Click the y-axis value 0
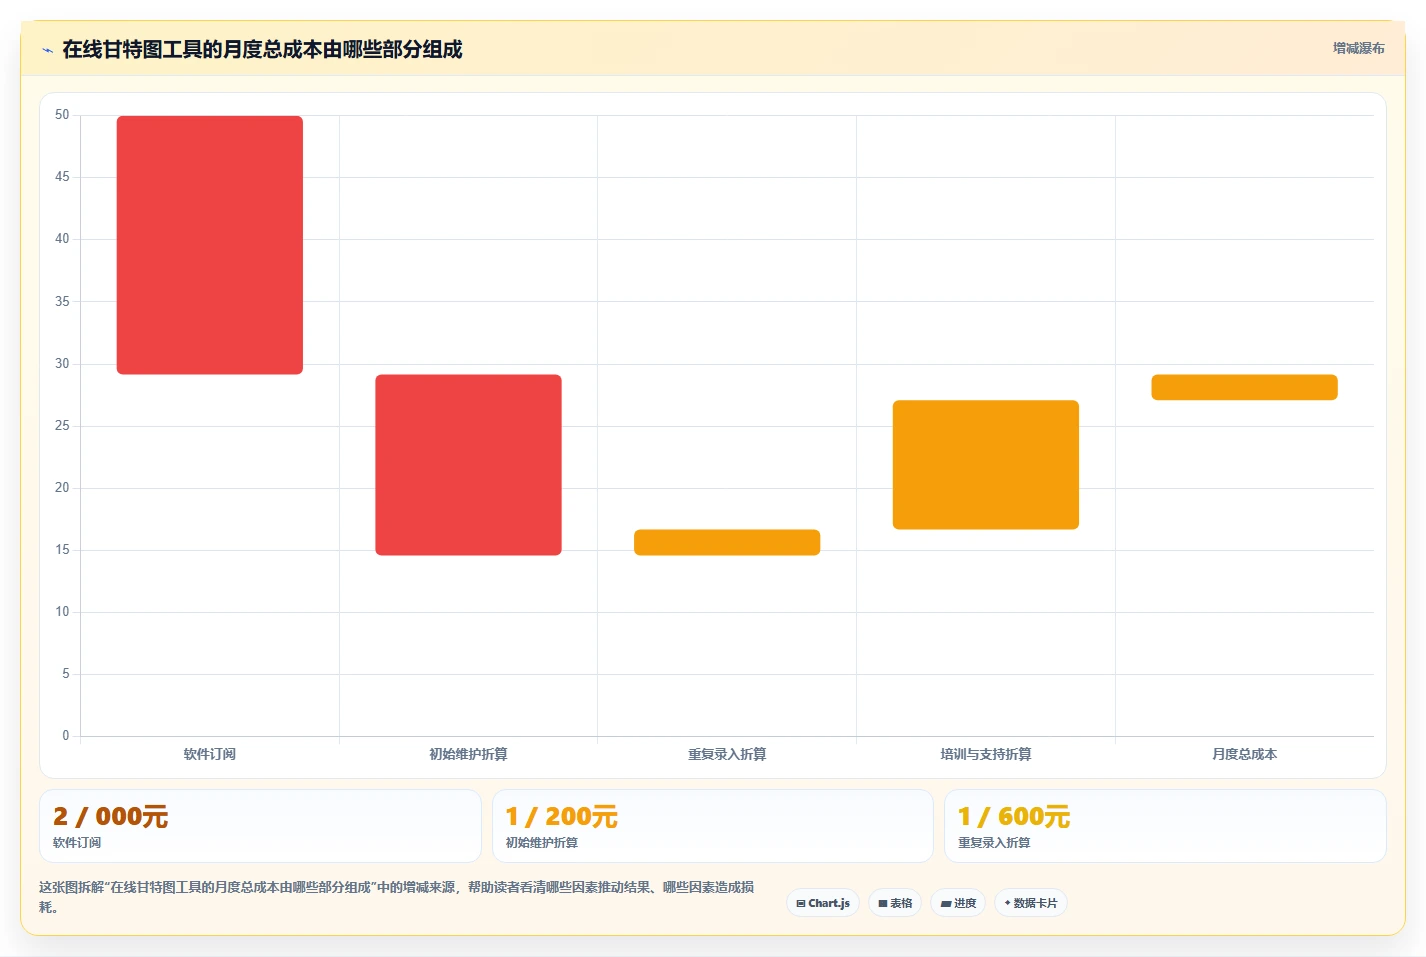1426x957 pixels. click(x=66, y=736)
